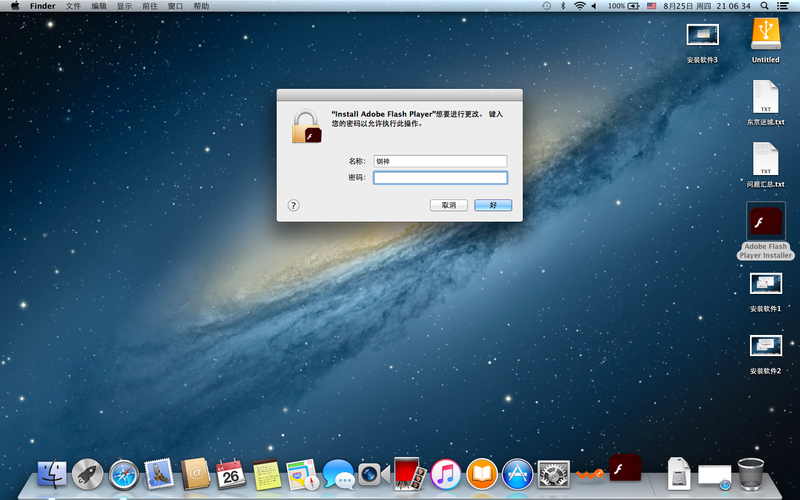This screenshot has width=800, height=500.
Task: Click Flash installer icon in Dock
Action: click(x=625, y=468)
